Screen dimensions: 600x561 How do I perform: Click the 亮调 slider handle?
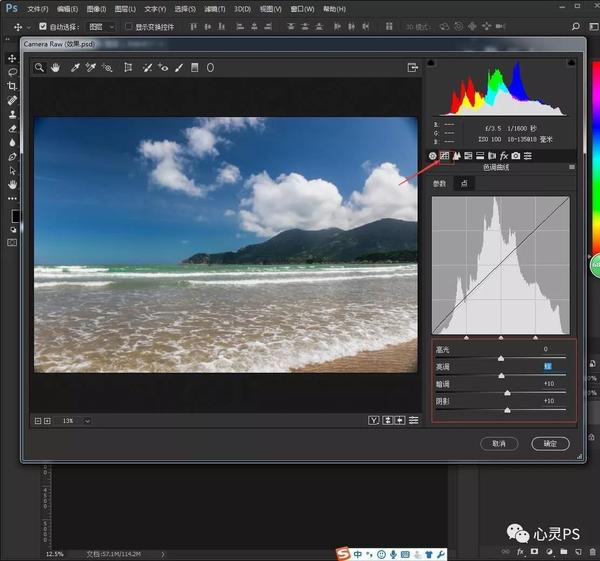point(501,375)
